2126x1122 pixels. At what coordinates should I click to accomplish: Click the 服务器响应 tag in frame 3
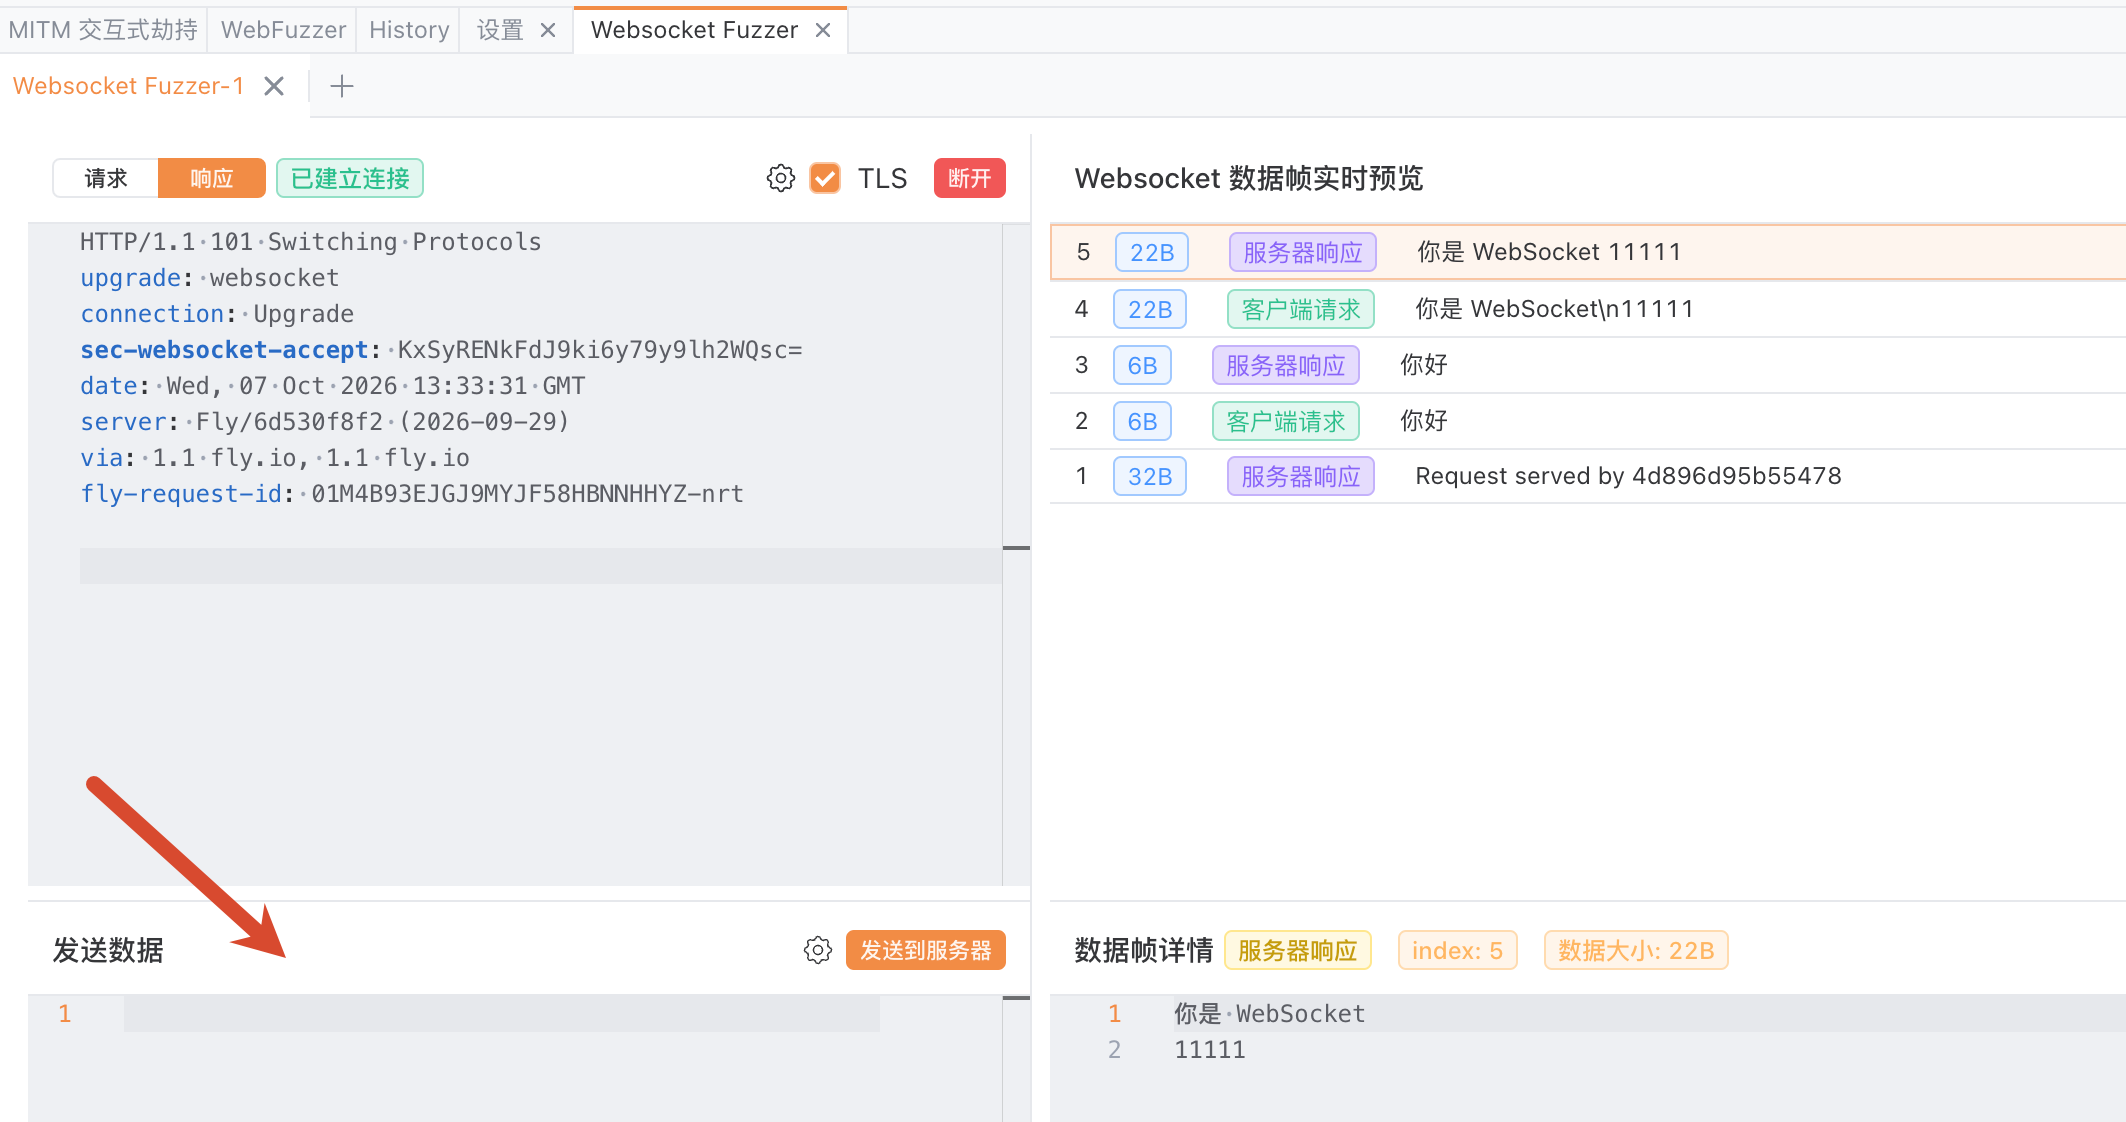pyautogui.click(x=1286, y=365)
